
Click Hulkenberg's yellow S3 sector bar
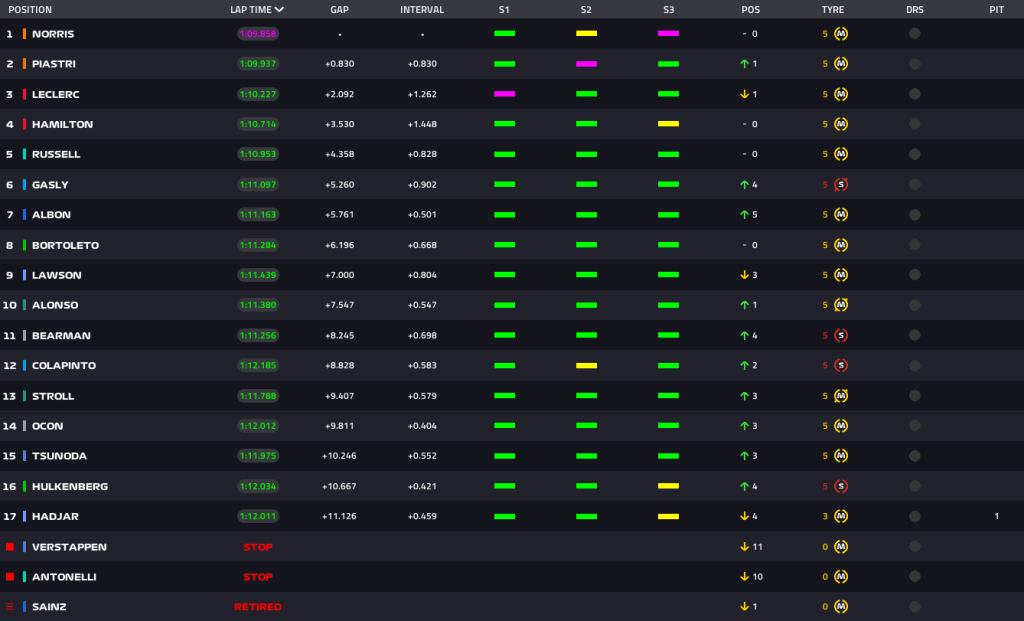pyautogui.click(x=668, y=486)
